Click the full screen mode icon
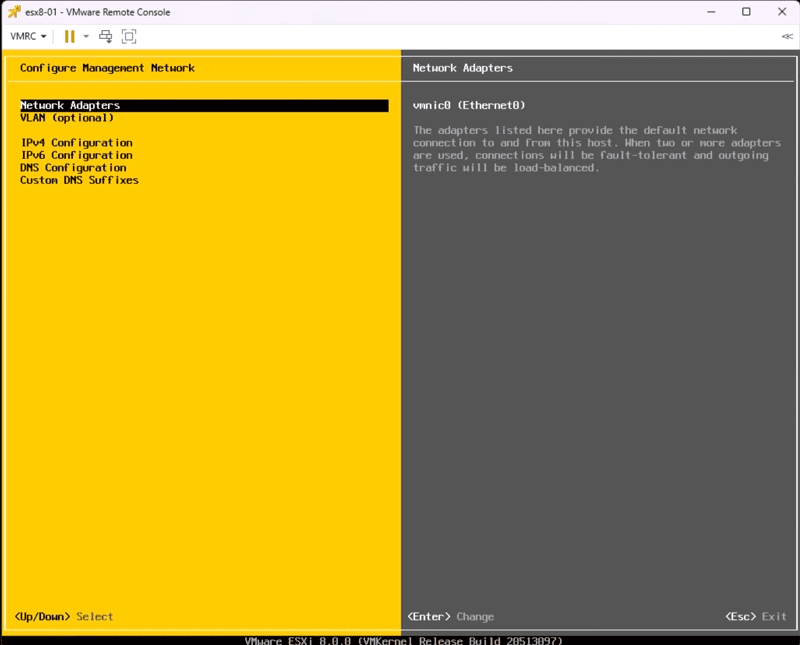Viewport: 800px width, 645px height. (x=129, y=36)
